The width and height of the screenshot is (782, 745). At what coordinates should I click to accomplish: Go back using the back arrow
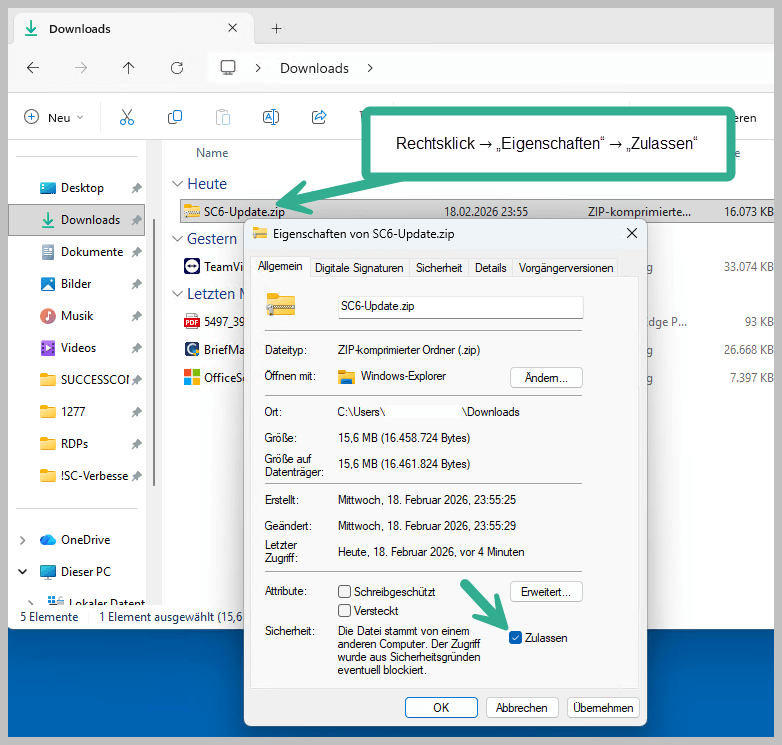tap(33, 68)
